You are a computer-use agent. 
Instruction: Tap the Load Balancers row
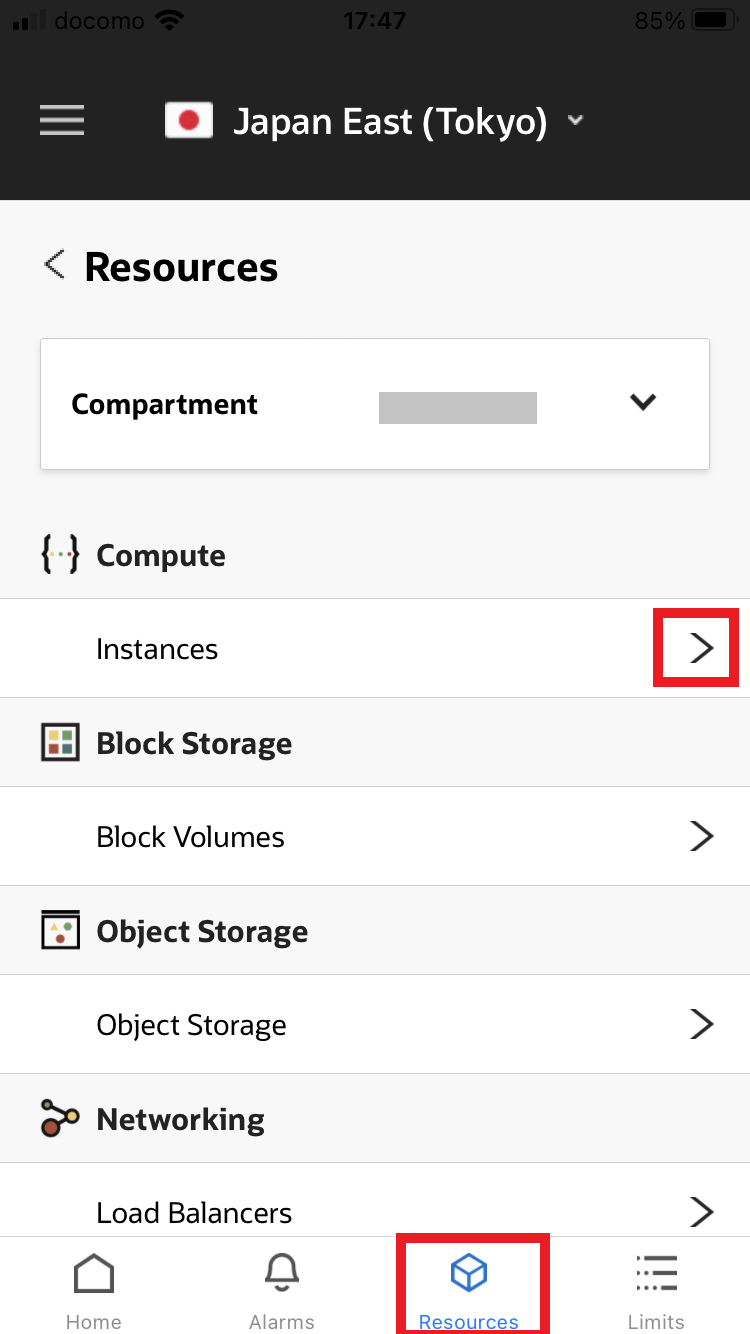pos(194,1212)
